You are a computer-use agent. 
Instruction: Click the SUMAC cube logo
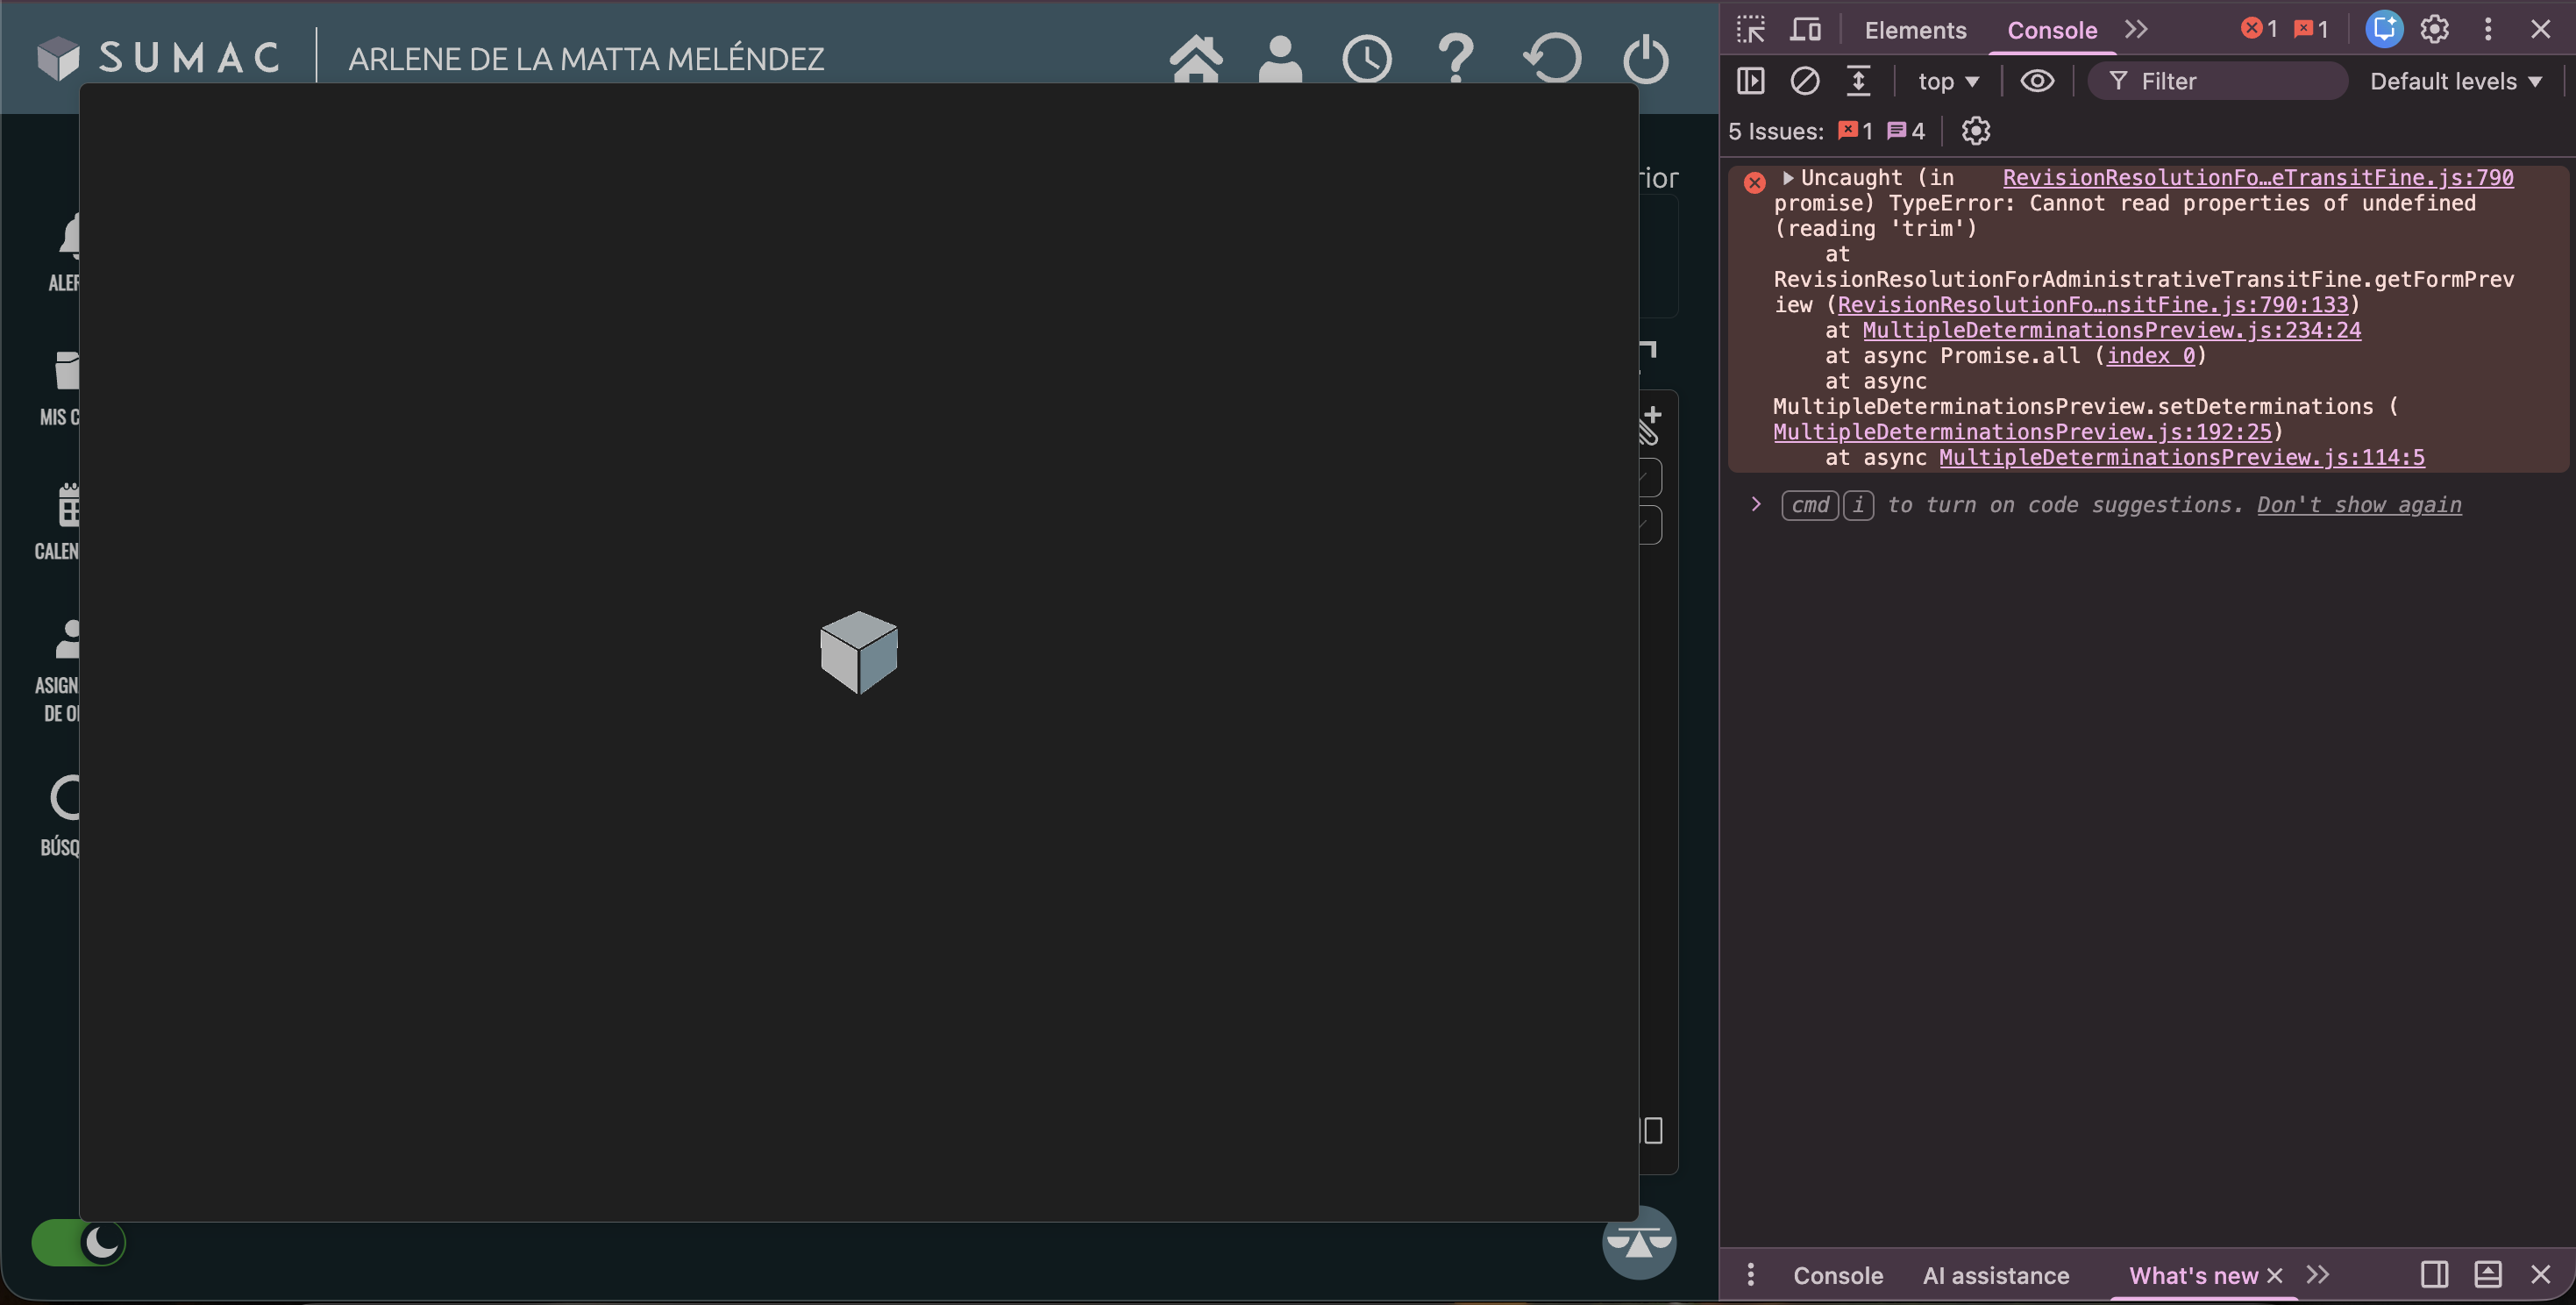point(58,58)
